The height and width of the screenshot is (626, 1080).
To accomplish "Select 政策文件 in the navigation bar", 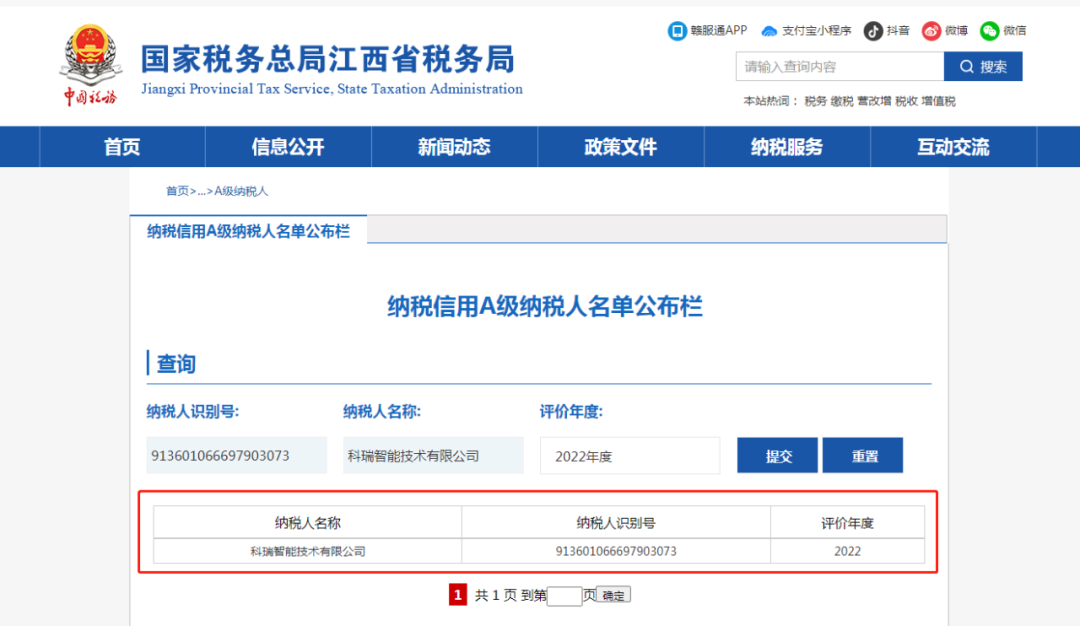I will click(620, 147).
